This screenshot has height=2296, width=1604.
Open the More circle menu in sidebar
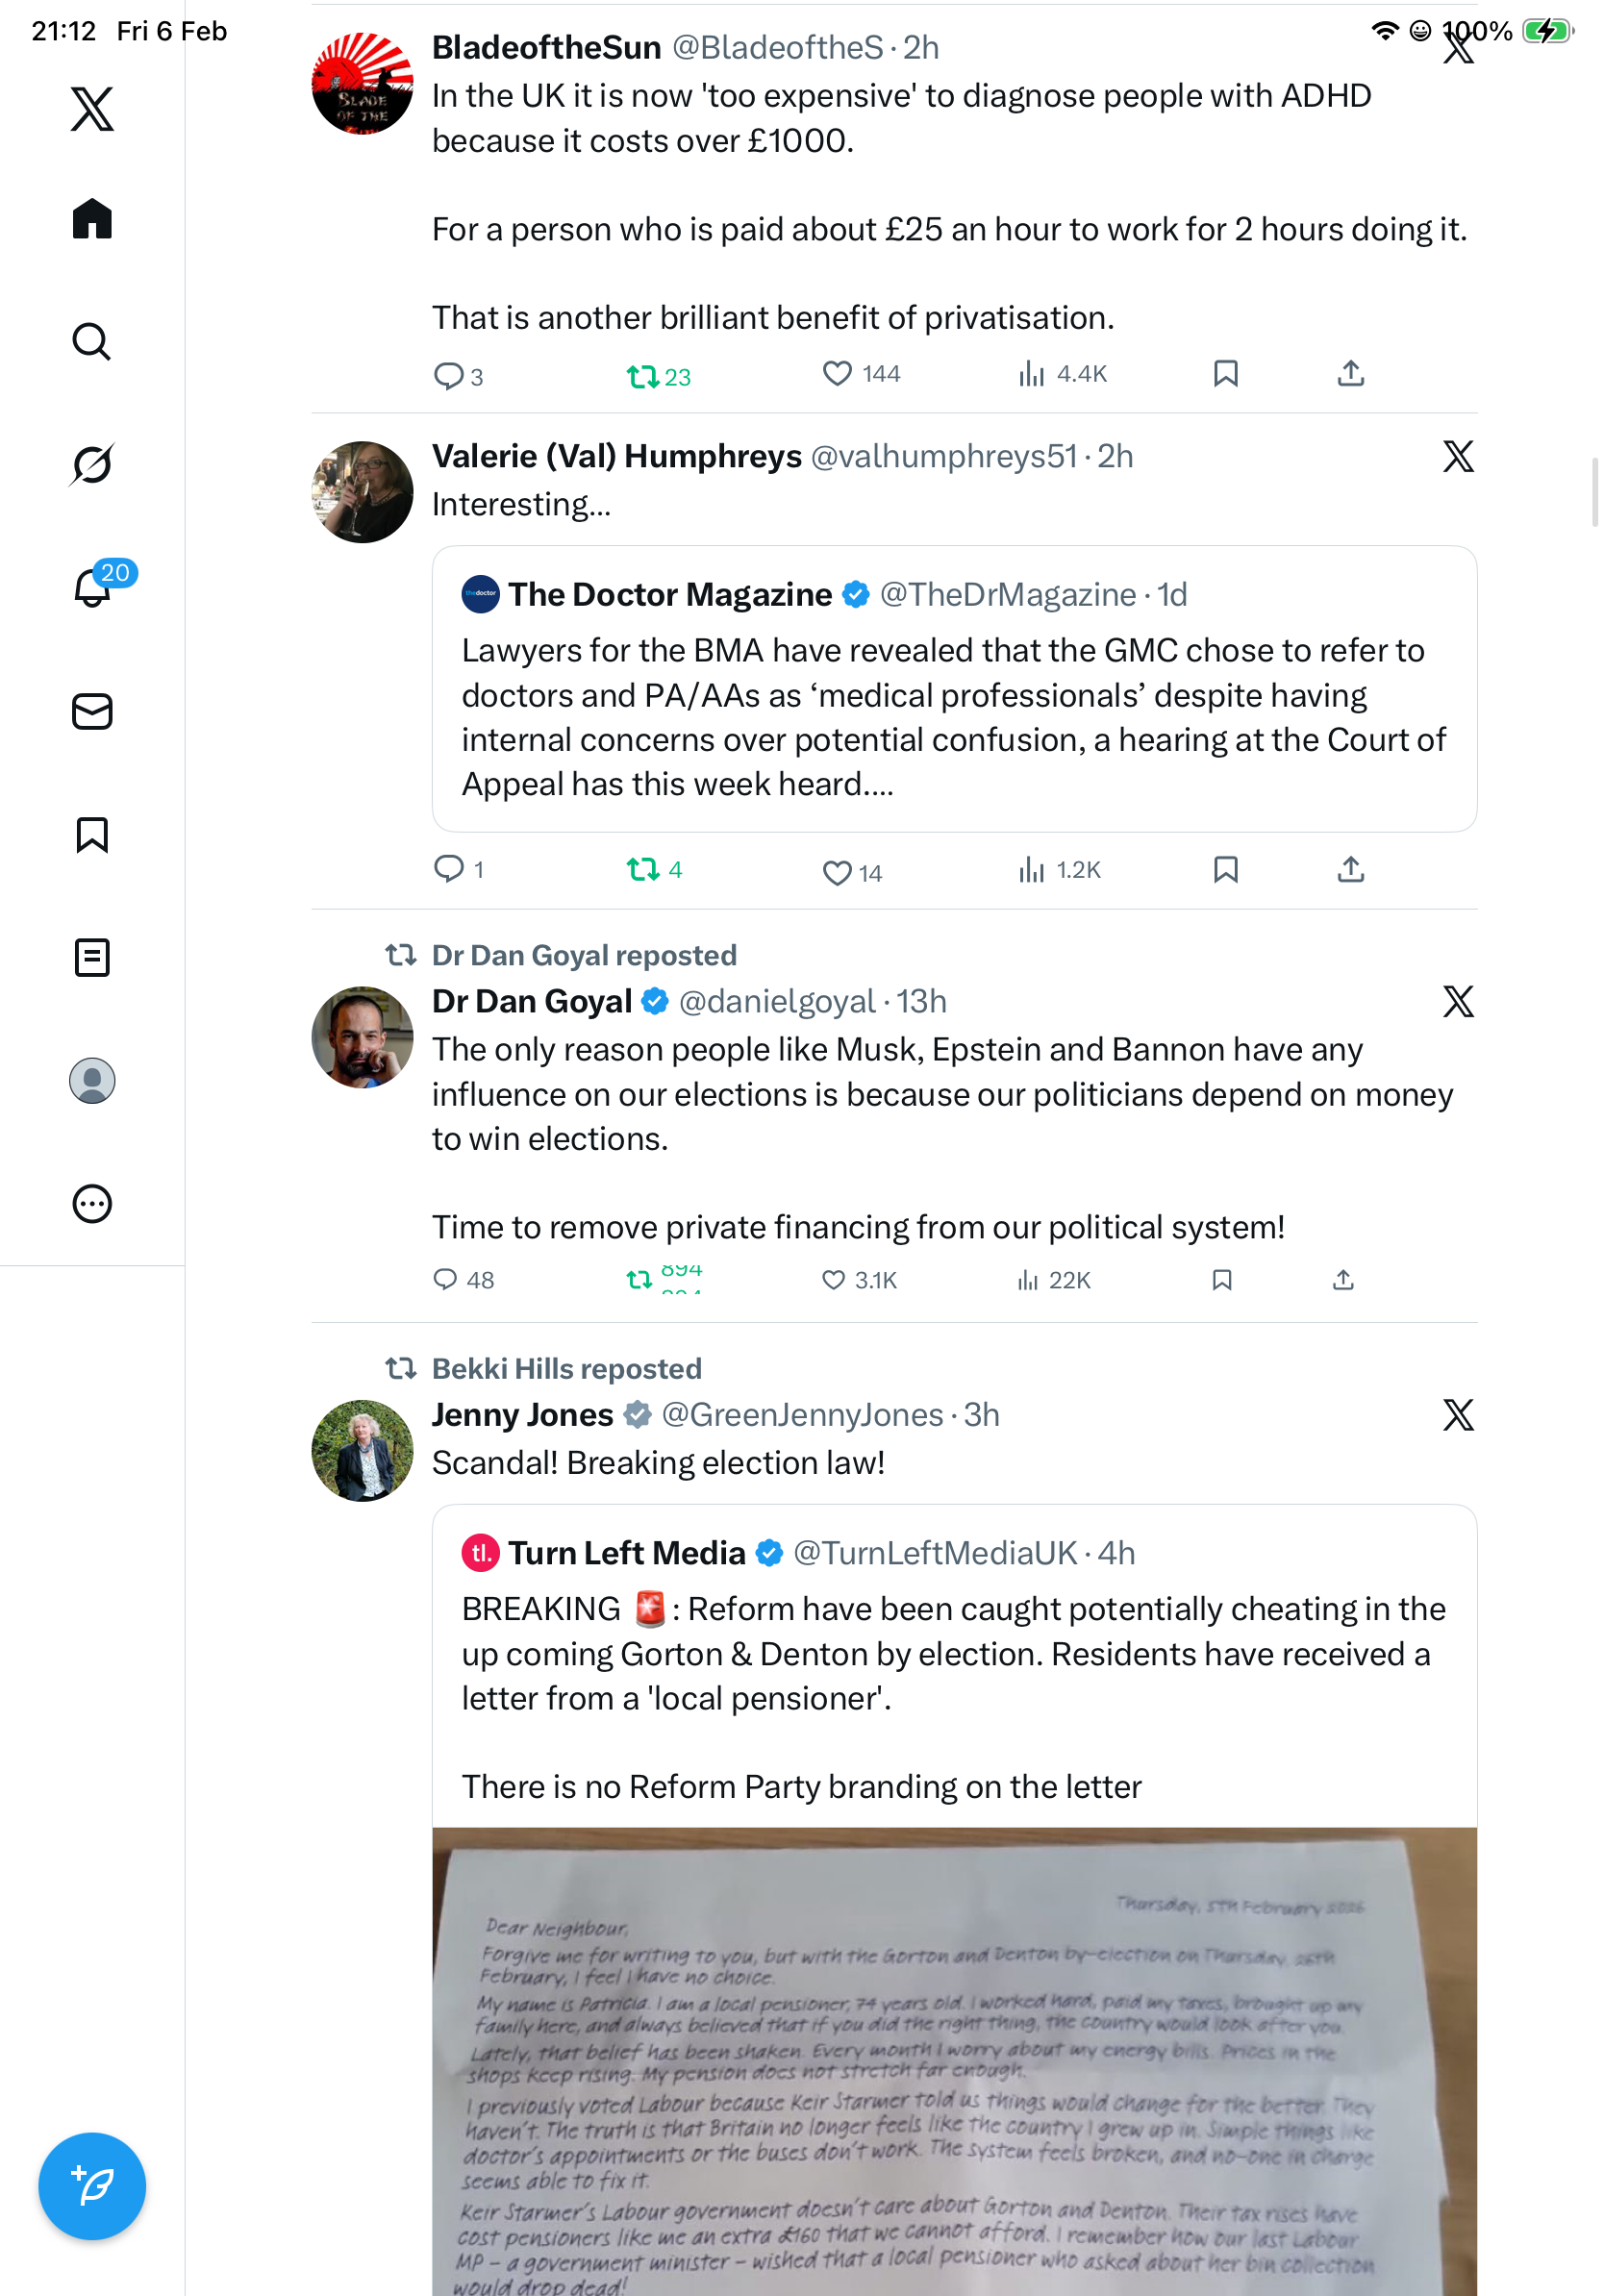point(92,1203)
